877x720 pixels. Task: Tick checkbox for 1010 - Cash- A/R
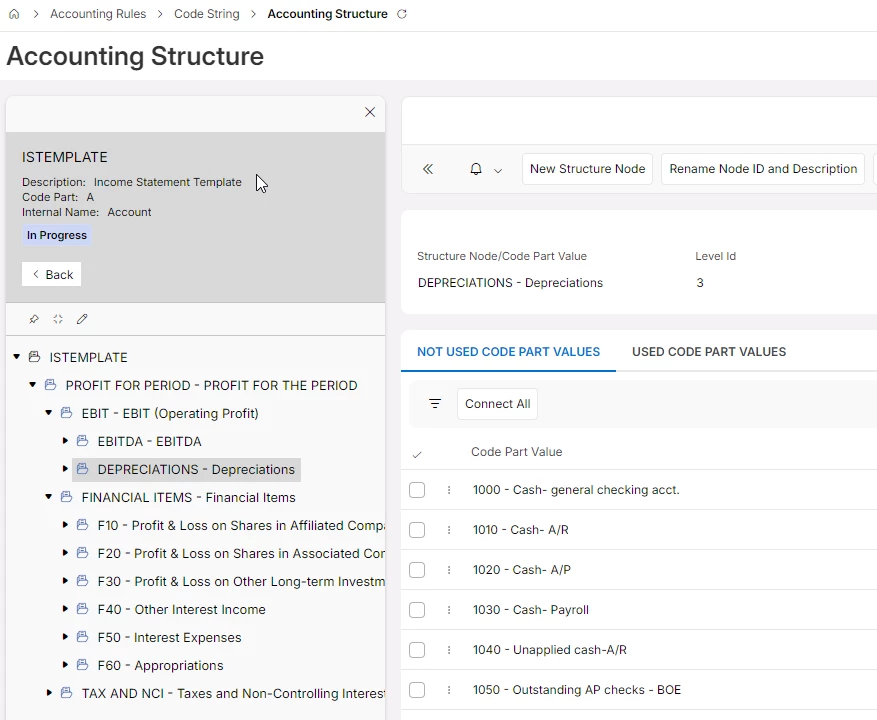[417, 530]
